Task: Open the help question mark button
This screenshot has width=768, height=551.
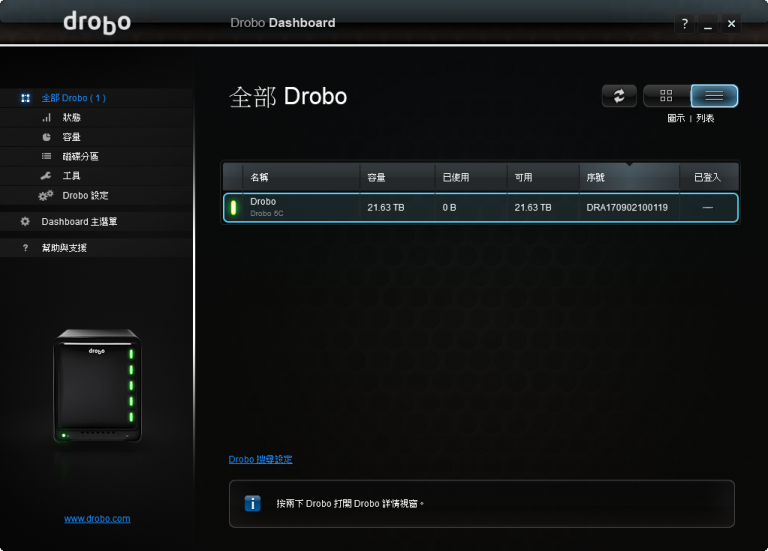Action: [685, 24]
